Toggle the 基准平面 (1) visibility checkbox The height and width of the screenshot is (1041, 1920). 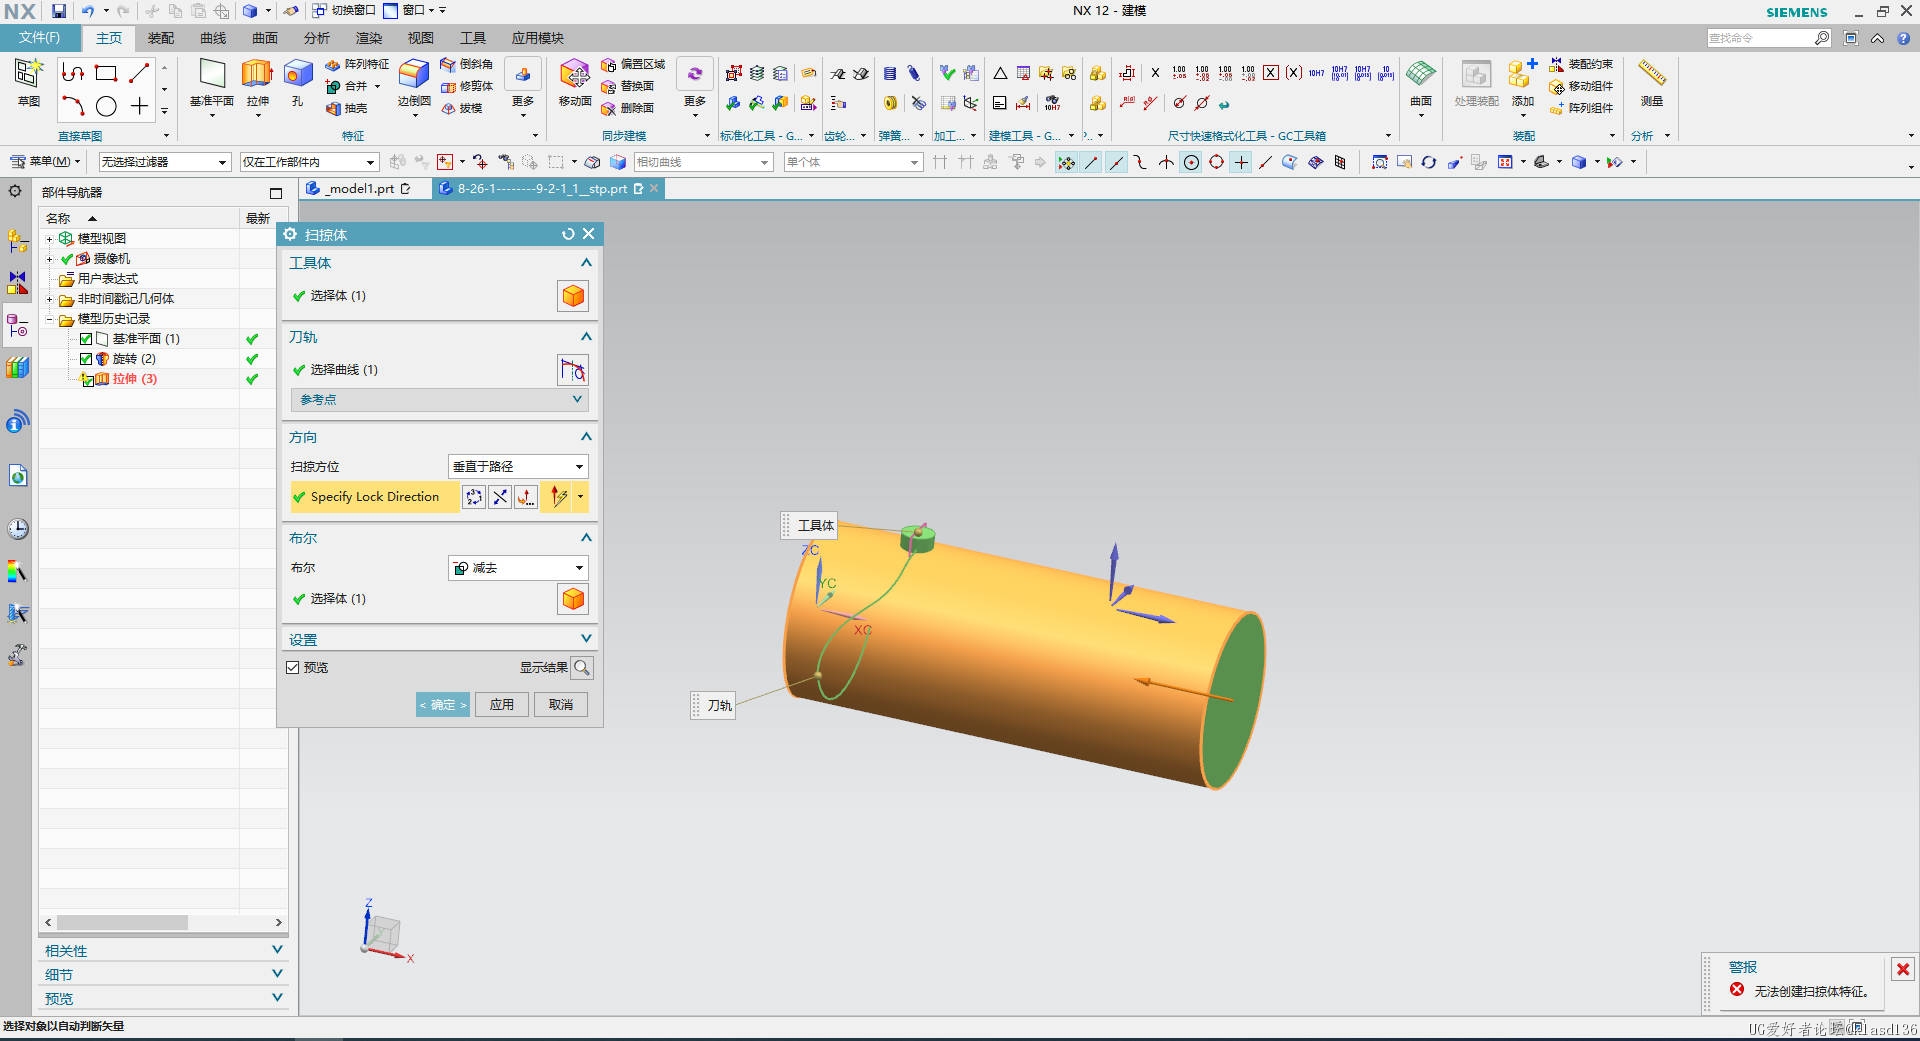coord(86,339)
